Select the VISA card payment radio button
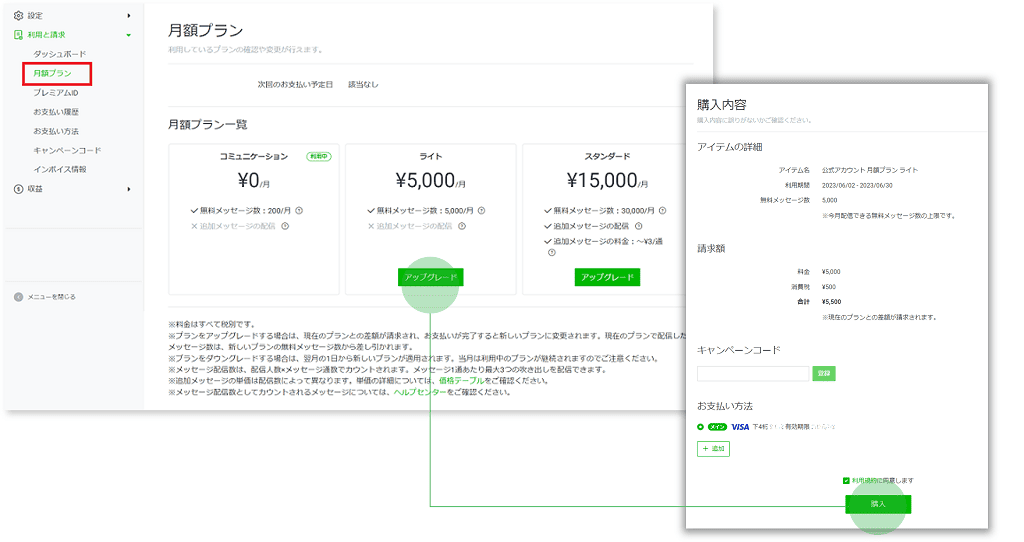The width and height of the screenshot is (1024, 542). coord(701,427)
